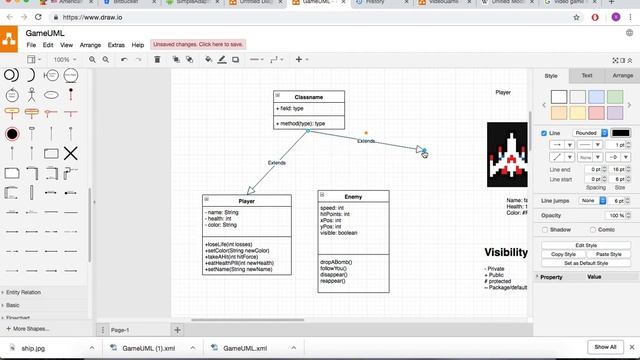Open the Arrange menu
The height and width of the screenshot is (360, 640).
click(x=90, y=45)
